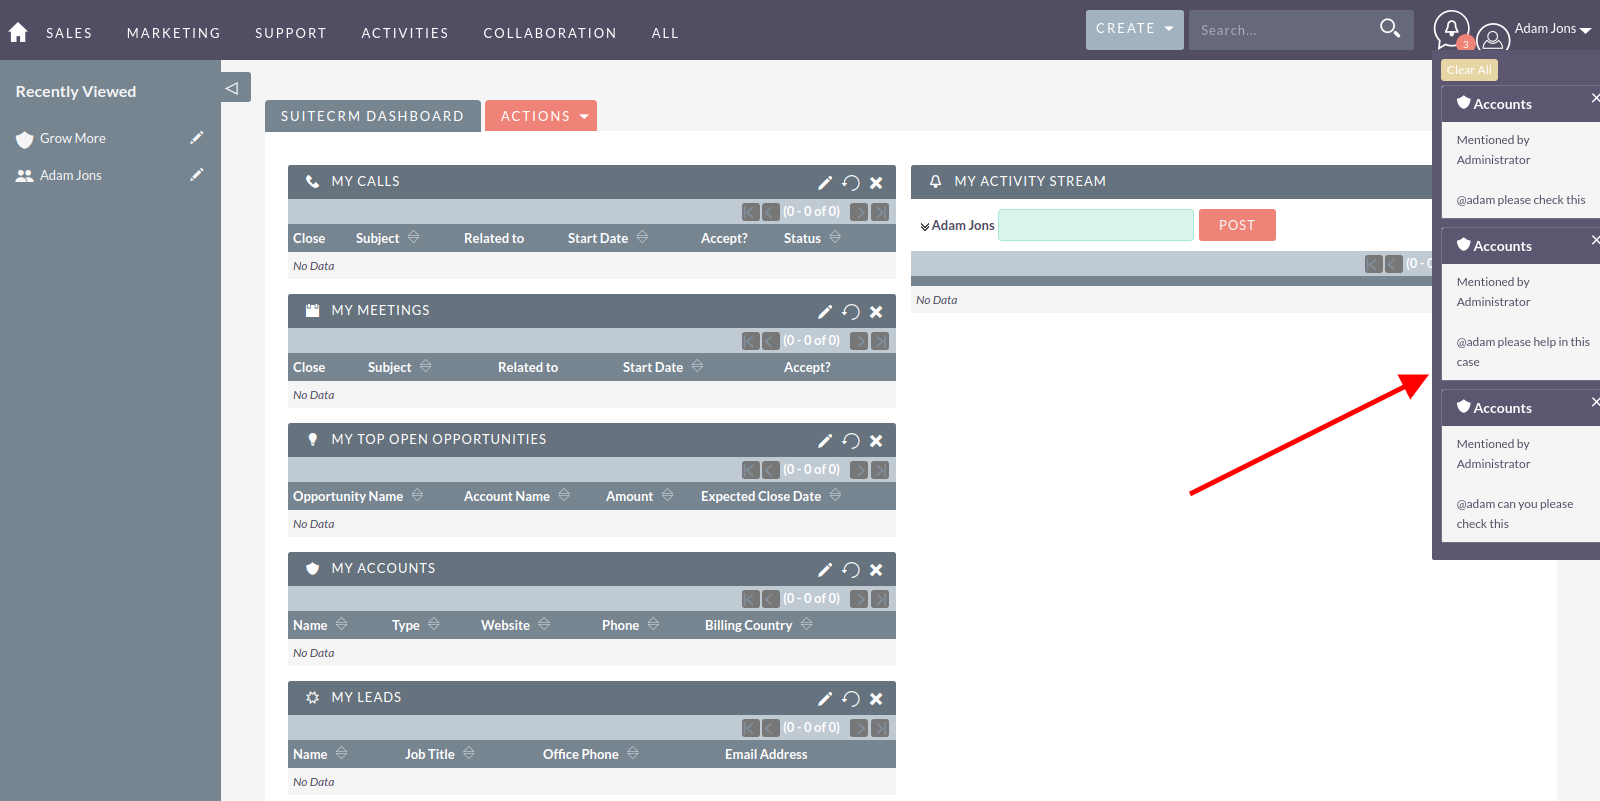Open the second Accounts notification title

pos(1502,246)
